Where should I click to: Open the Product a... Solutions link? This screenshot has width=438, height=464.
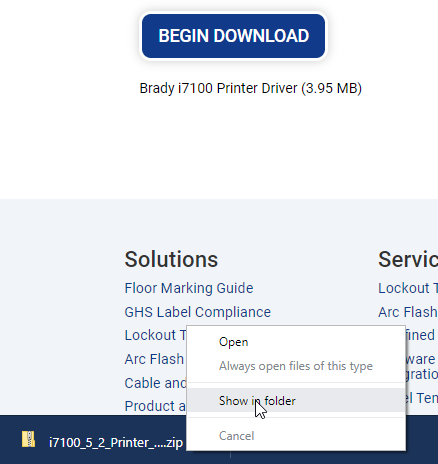pos(155,406)
